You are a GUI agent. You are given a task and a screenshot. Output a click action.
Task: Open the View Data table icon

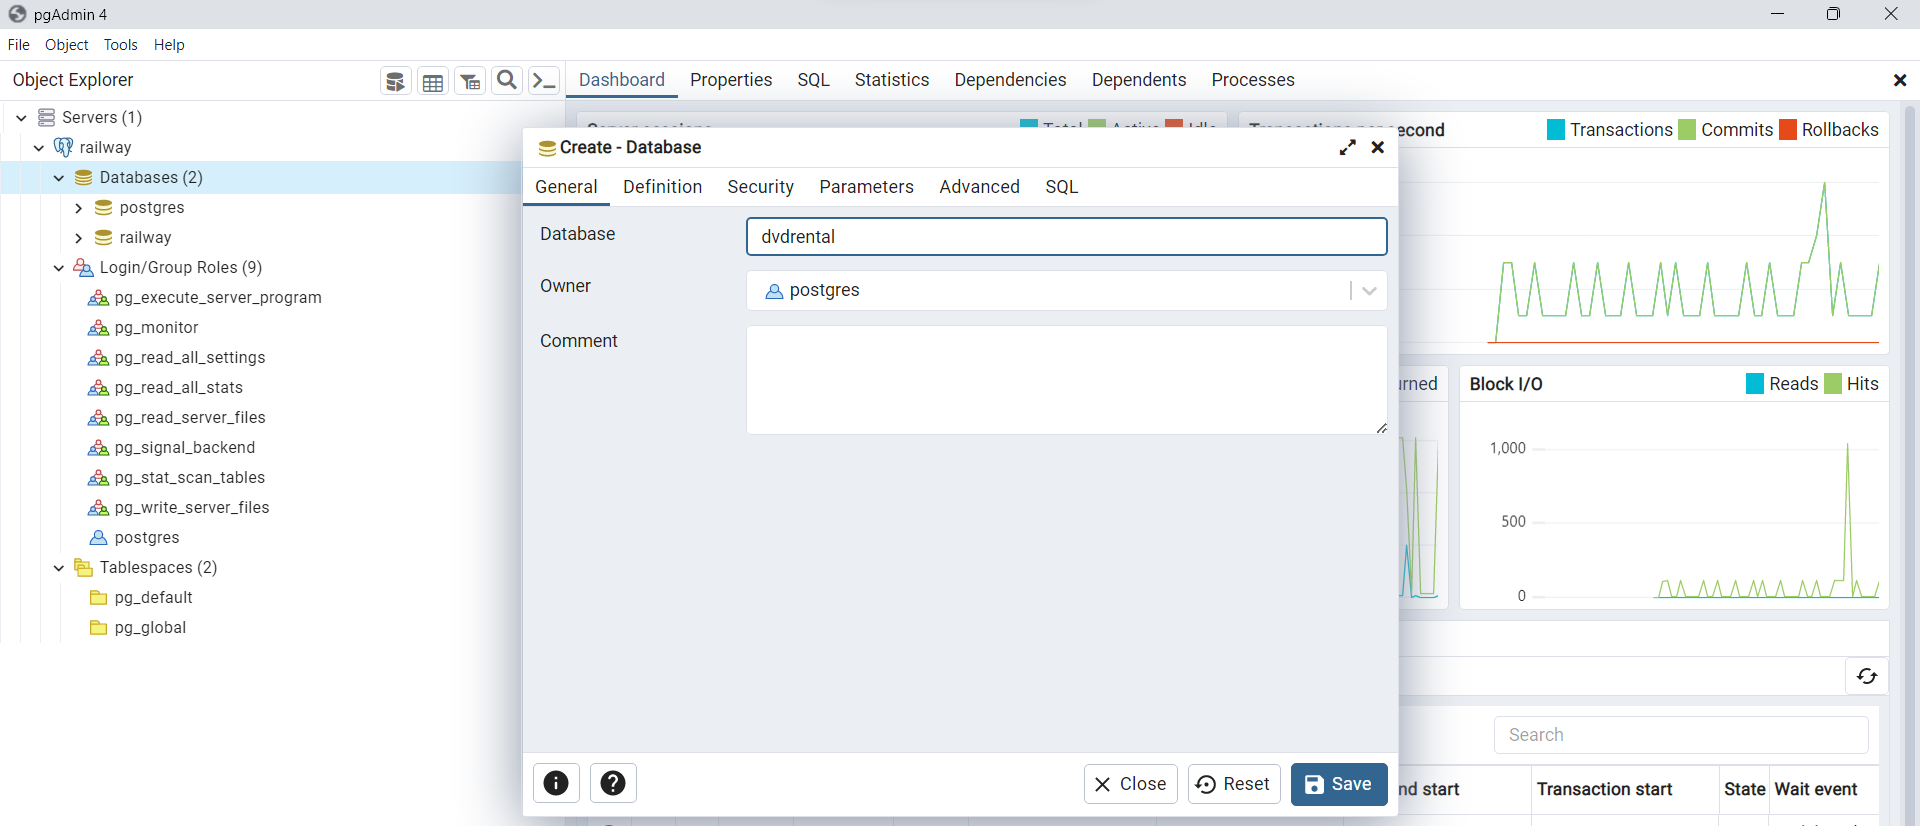pos(433,81)
